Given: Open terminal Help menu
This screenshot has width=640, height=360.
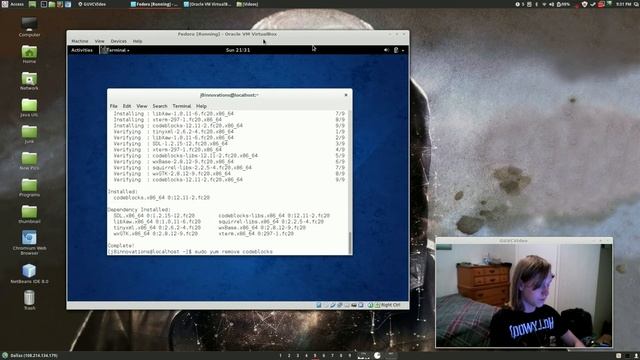Looking at the screenshot, I should [201, 106].
